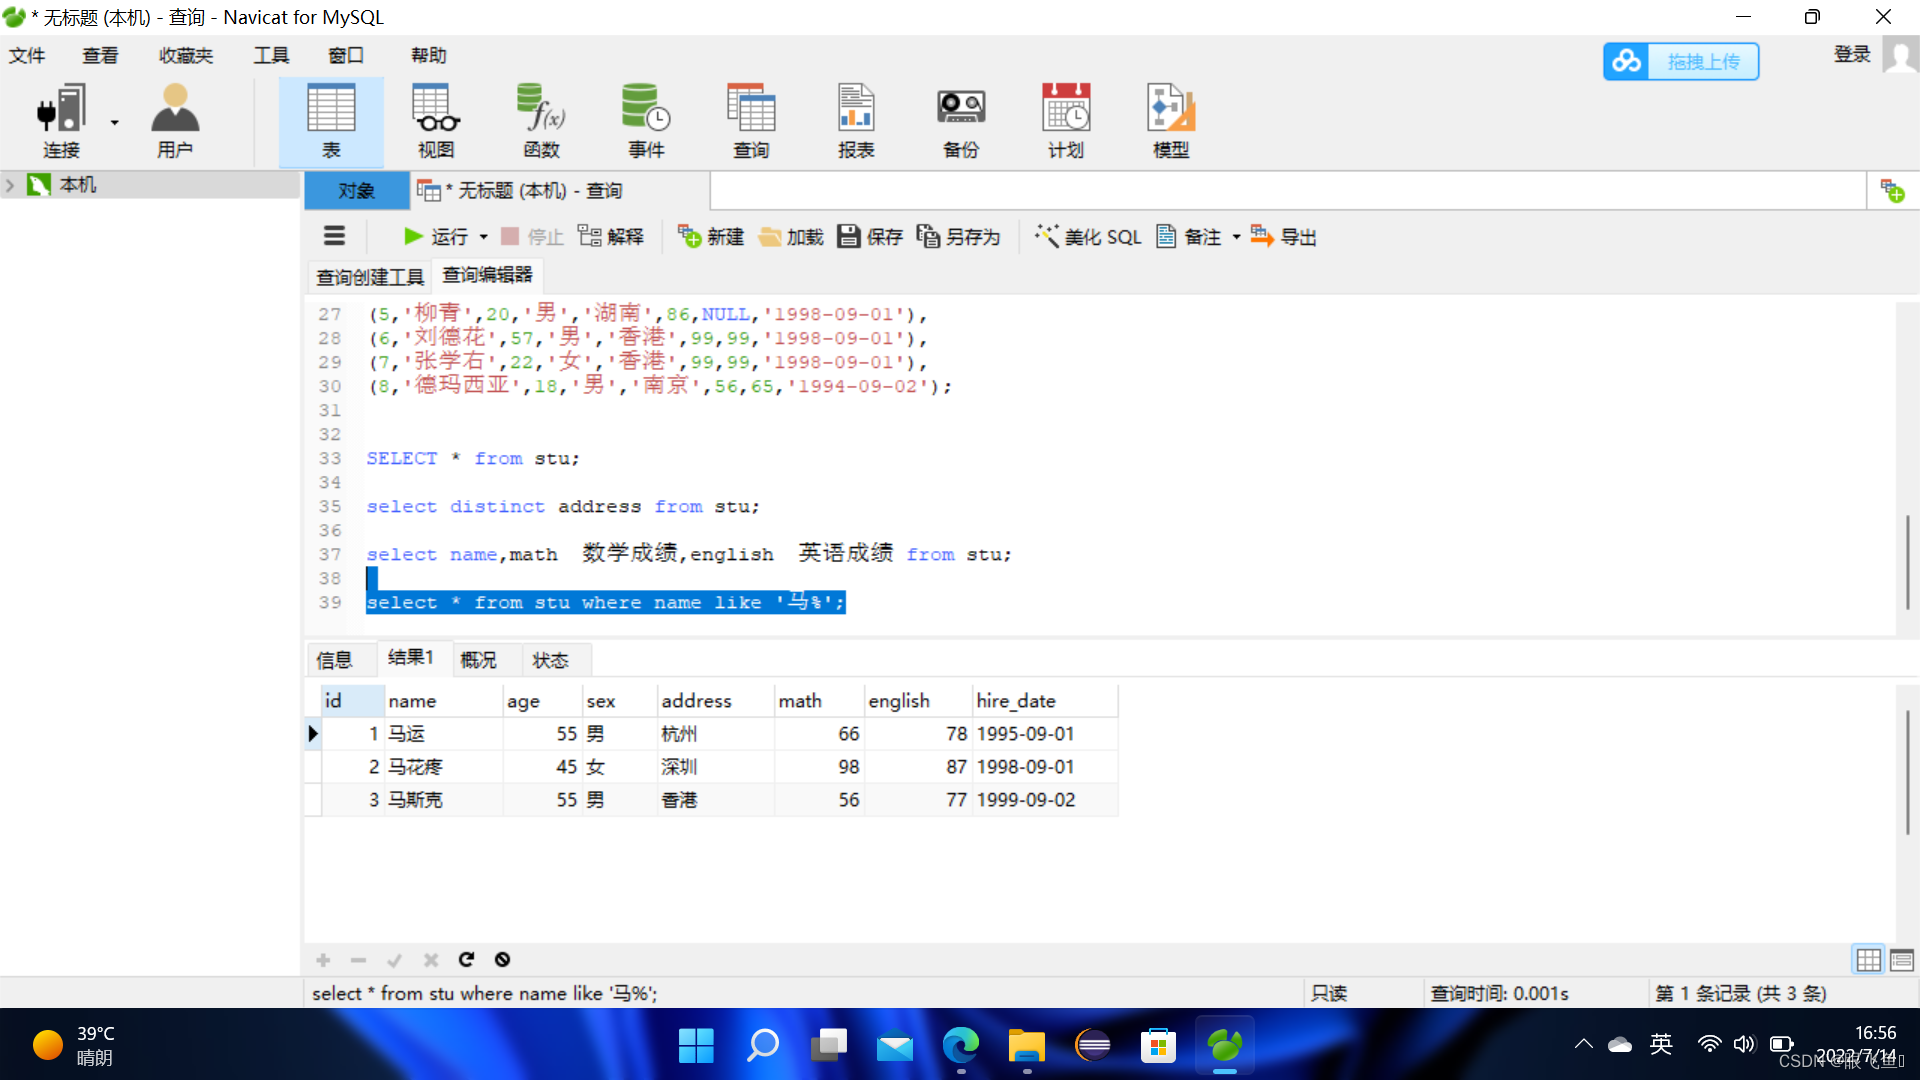Toggle the hamburger menu in query toolbar
Image resolution: width=1920 pixels, height=1080 pixels.
pyautogui.click(x=334, y=236)
